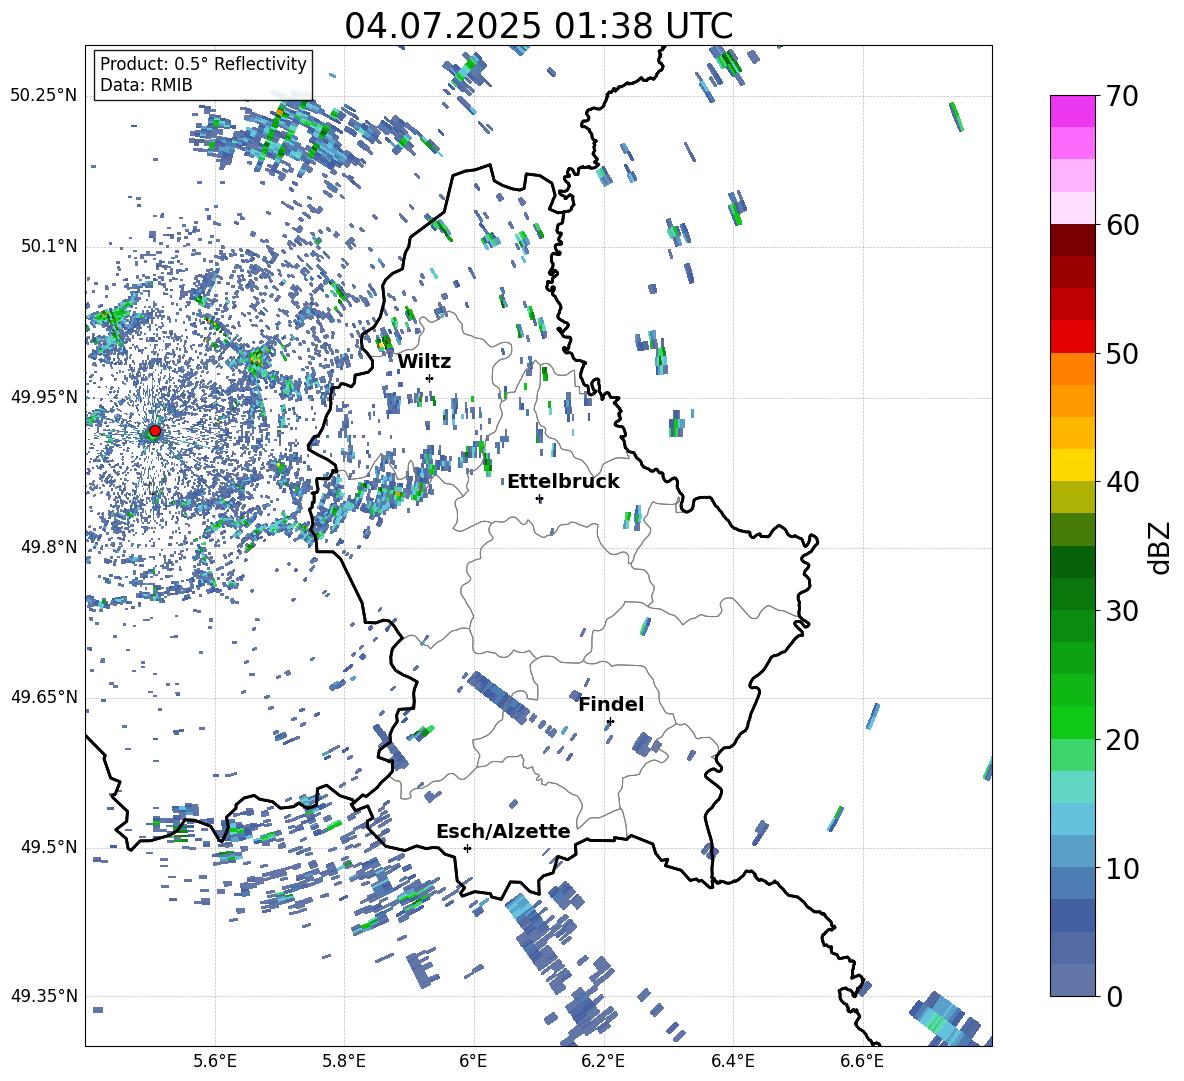Click the 60 colorbar tick label
This screenshot has width=1184, height=1081.
pyautogui.click(x=1122, y=225)
